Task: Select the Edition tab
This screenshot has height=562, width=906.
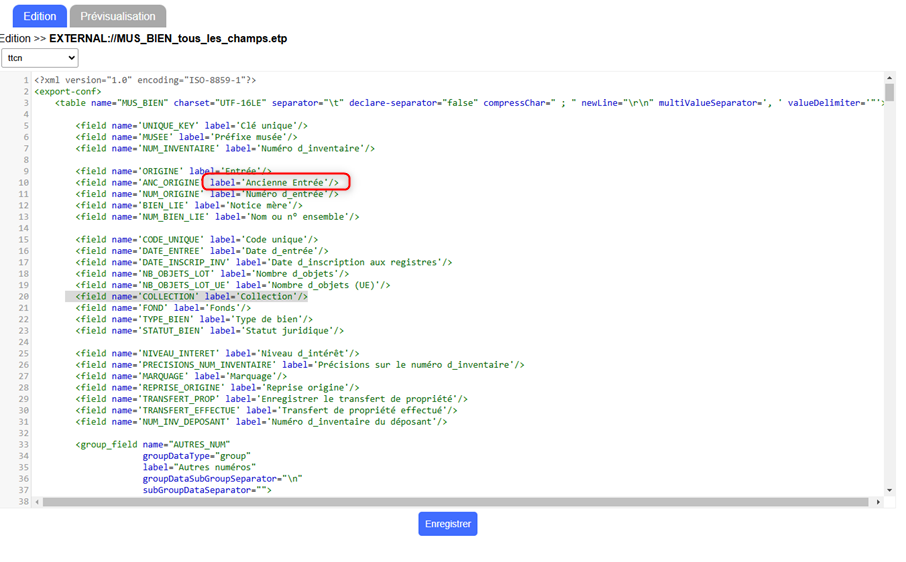Action: point(40,16)
